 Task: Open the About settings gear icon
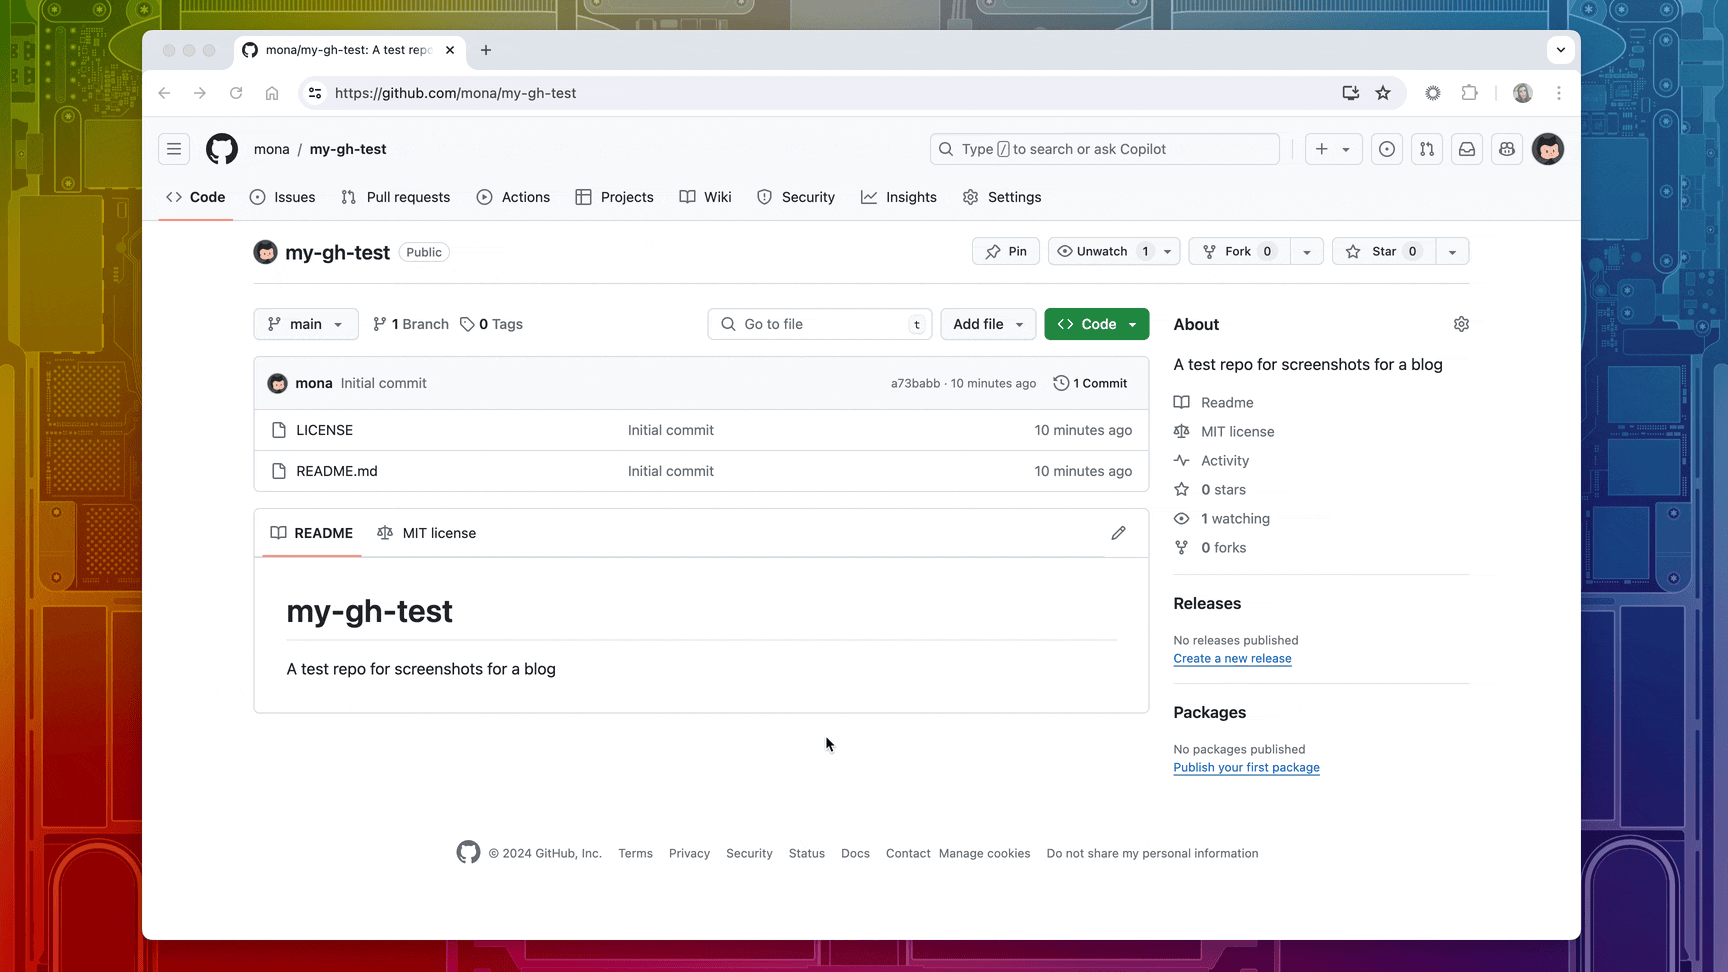pyautogui.click(x=1461, y=324)
